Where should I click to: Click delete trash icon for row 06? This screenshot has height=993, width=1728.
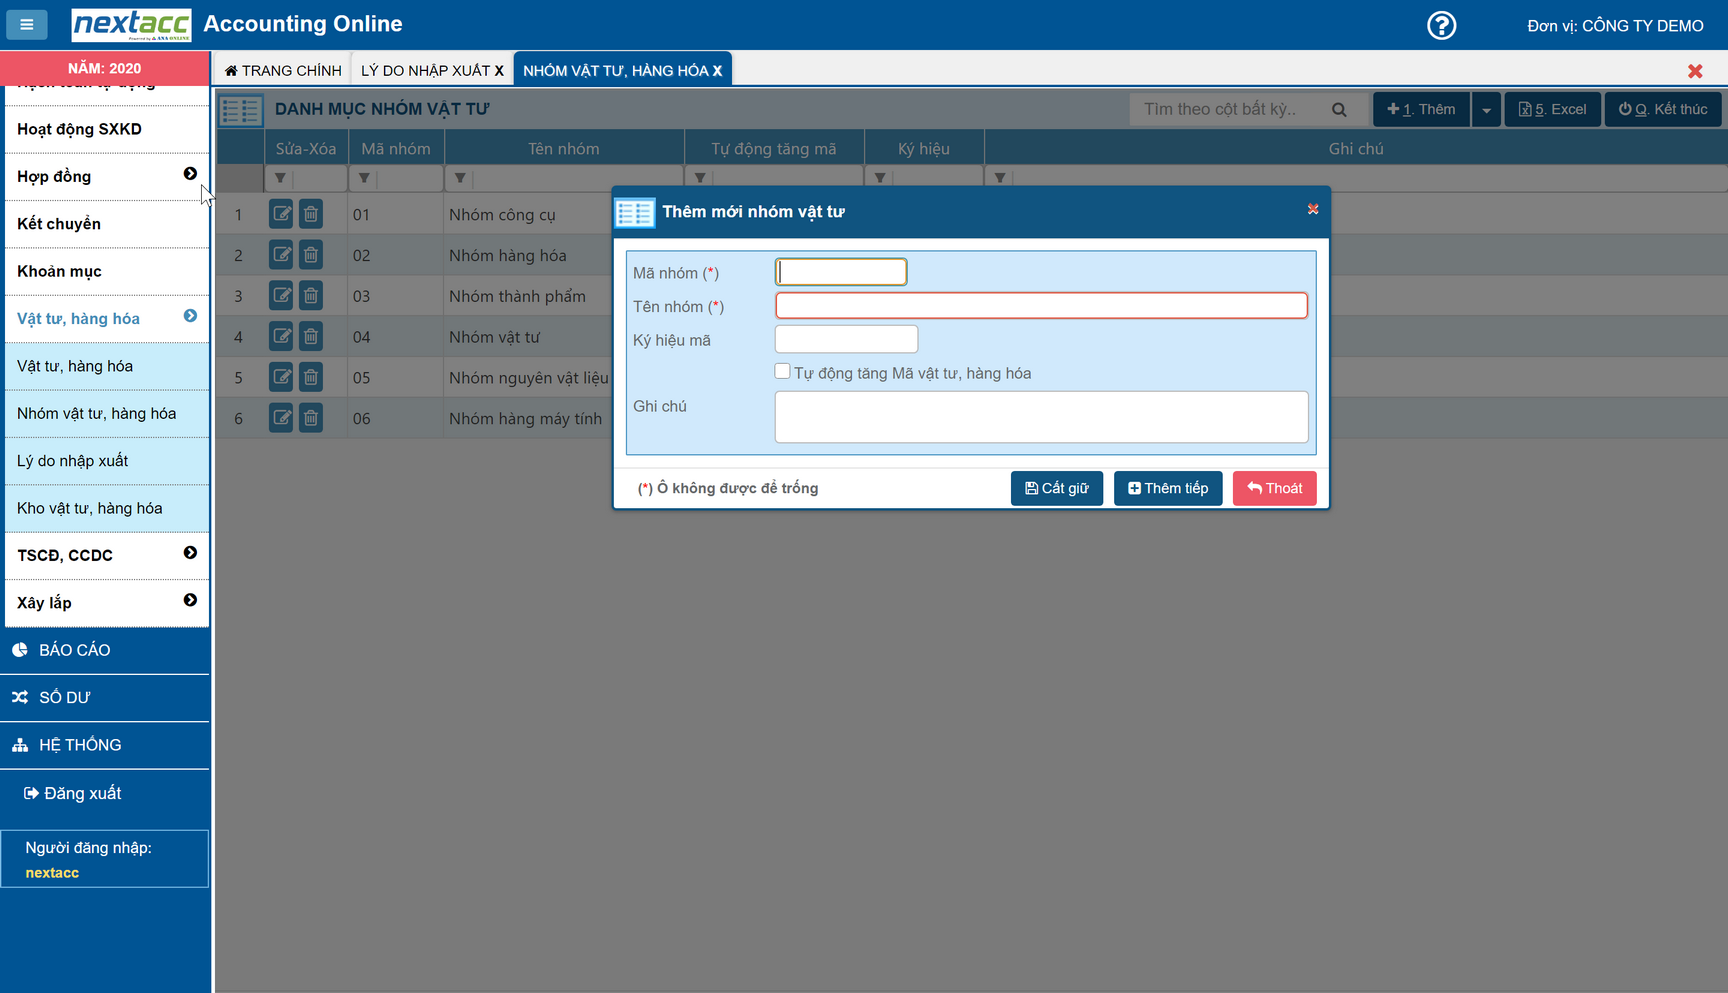pos(311,418)
